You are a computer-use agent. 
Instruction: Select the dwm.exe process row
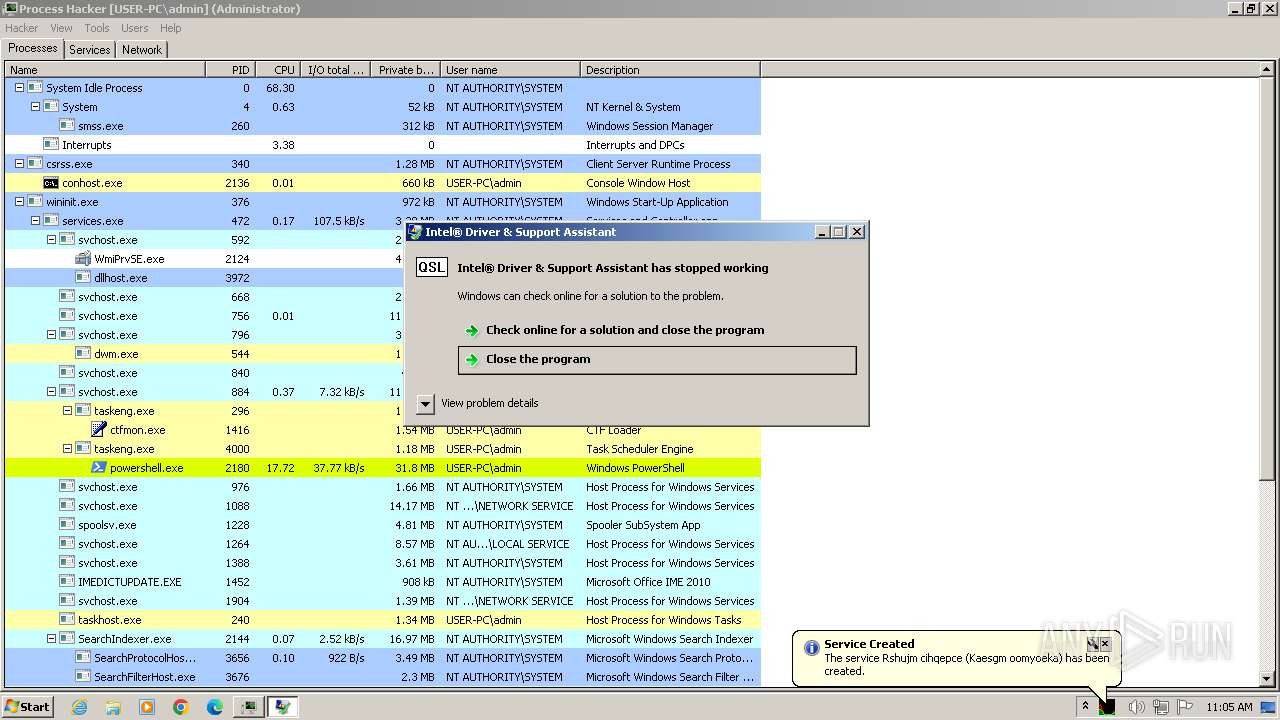(x=205, y=354)
